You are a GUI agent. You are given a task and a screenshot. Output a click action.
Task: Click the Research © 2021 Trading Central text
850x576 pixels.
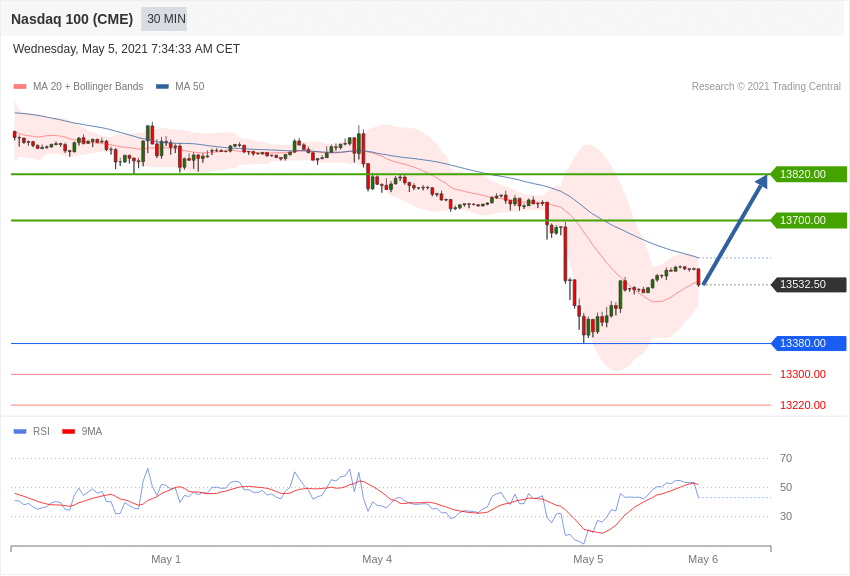click(x=766, y=87)
